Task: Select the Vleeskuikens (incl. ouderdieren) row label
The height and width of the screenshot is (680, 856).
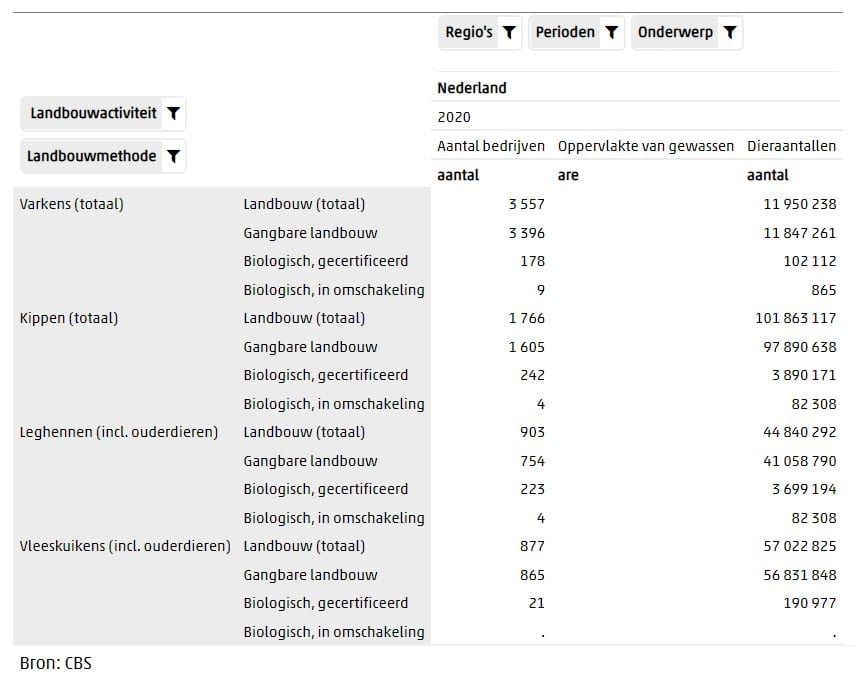Action: (125, 546)
